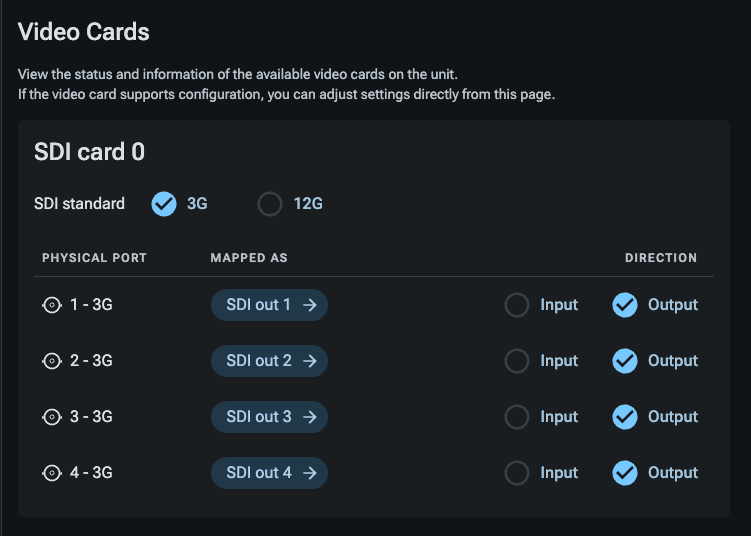Click the port icon beside 4 - 3G

pos(52,473)
